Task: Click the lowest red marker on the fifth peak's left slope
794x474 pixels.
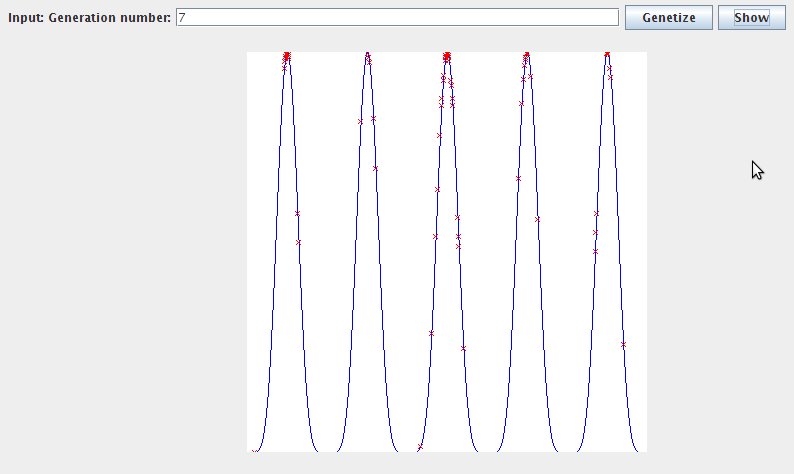Action: click(x=595, y=251)
